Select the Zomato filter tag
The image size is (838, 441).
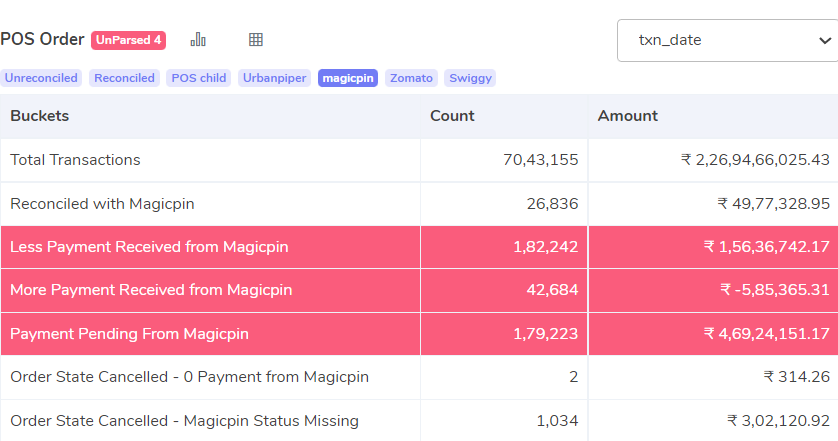coord(412,78)
